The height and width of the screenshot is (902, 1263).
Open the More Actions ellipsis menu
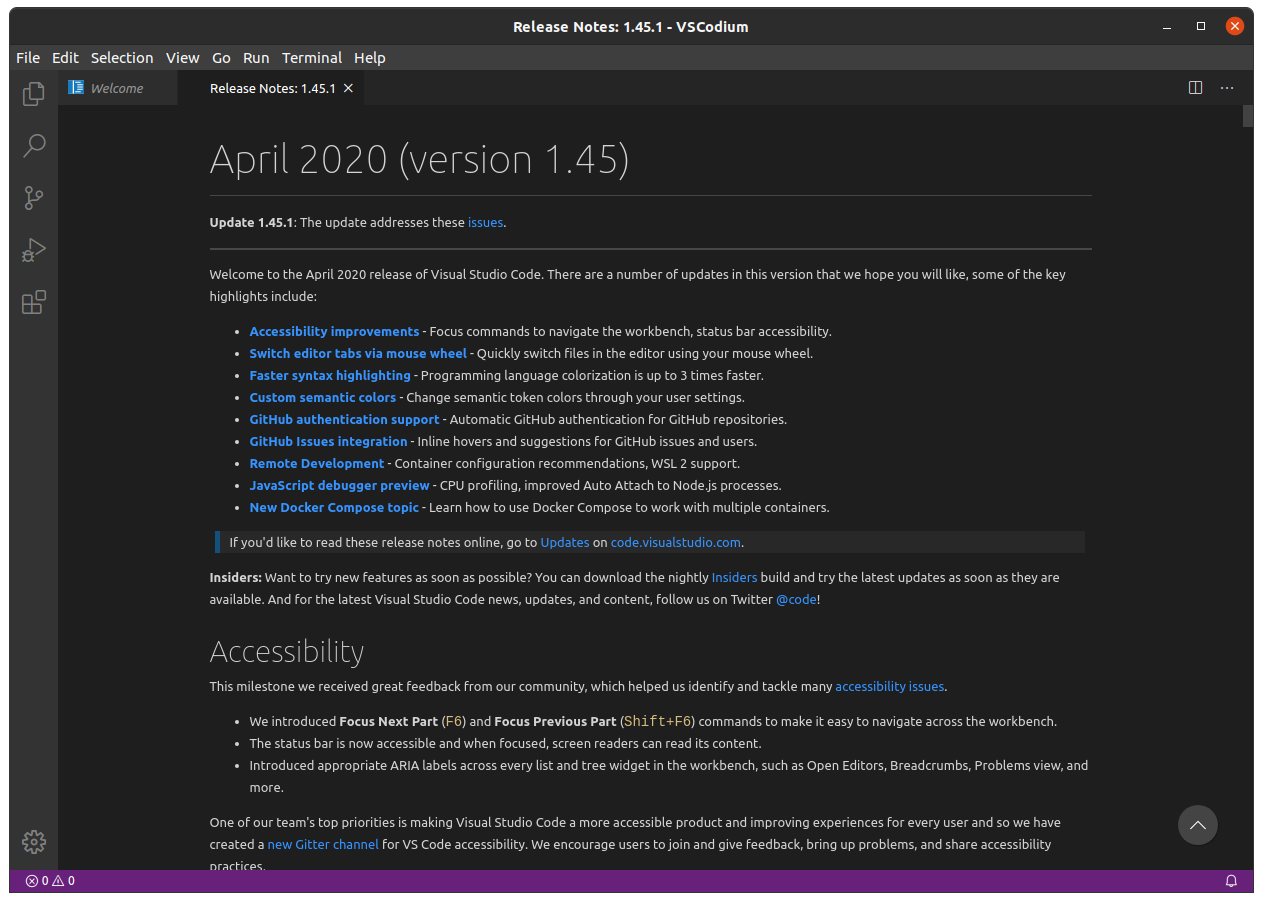(1227, 88)
